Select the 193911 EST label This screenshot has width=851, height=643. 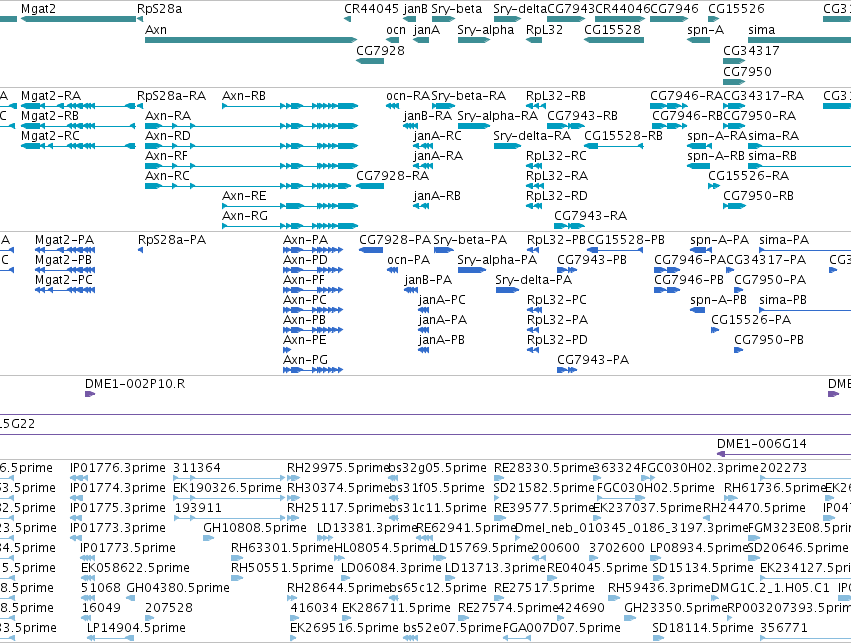point(198,508)
